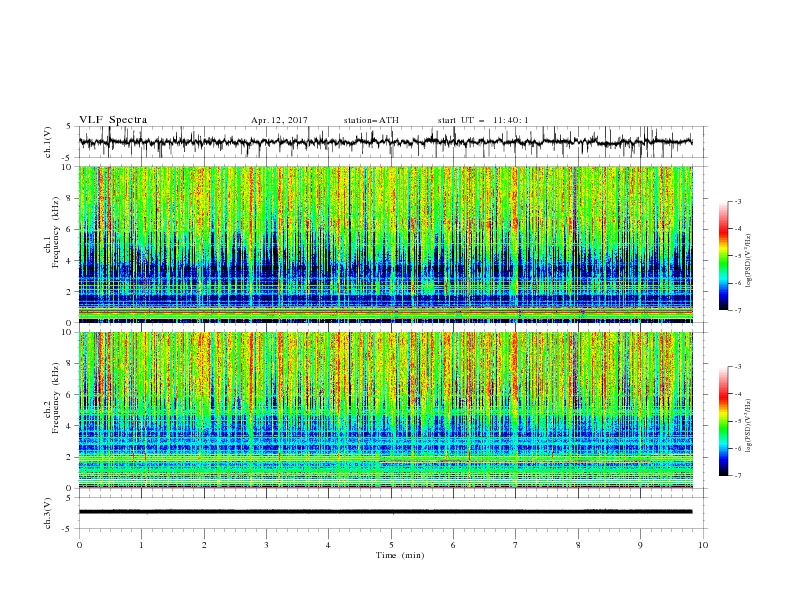
Task: Click time-axis tick label "2"
Action: point(204,545)
